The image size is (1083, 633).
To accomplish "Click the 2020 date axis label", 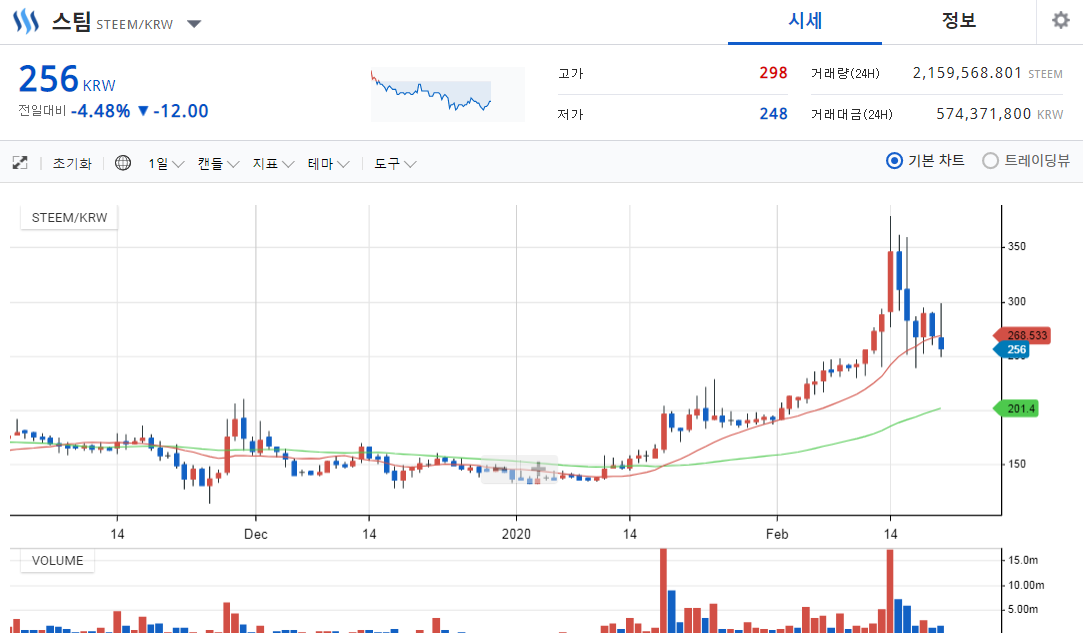I will pos(516,534).
